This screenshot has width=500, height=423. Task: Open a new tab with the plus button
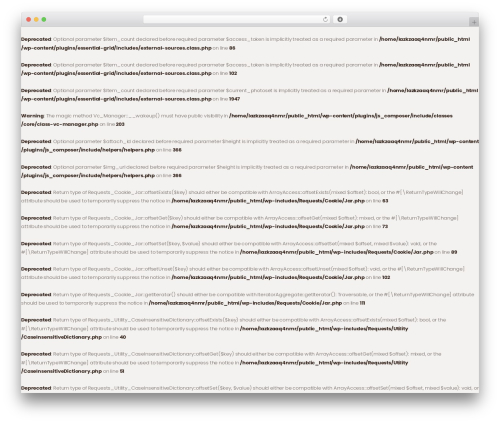click(474, 22)
